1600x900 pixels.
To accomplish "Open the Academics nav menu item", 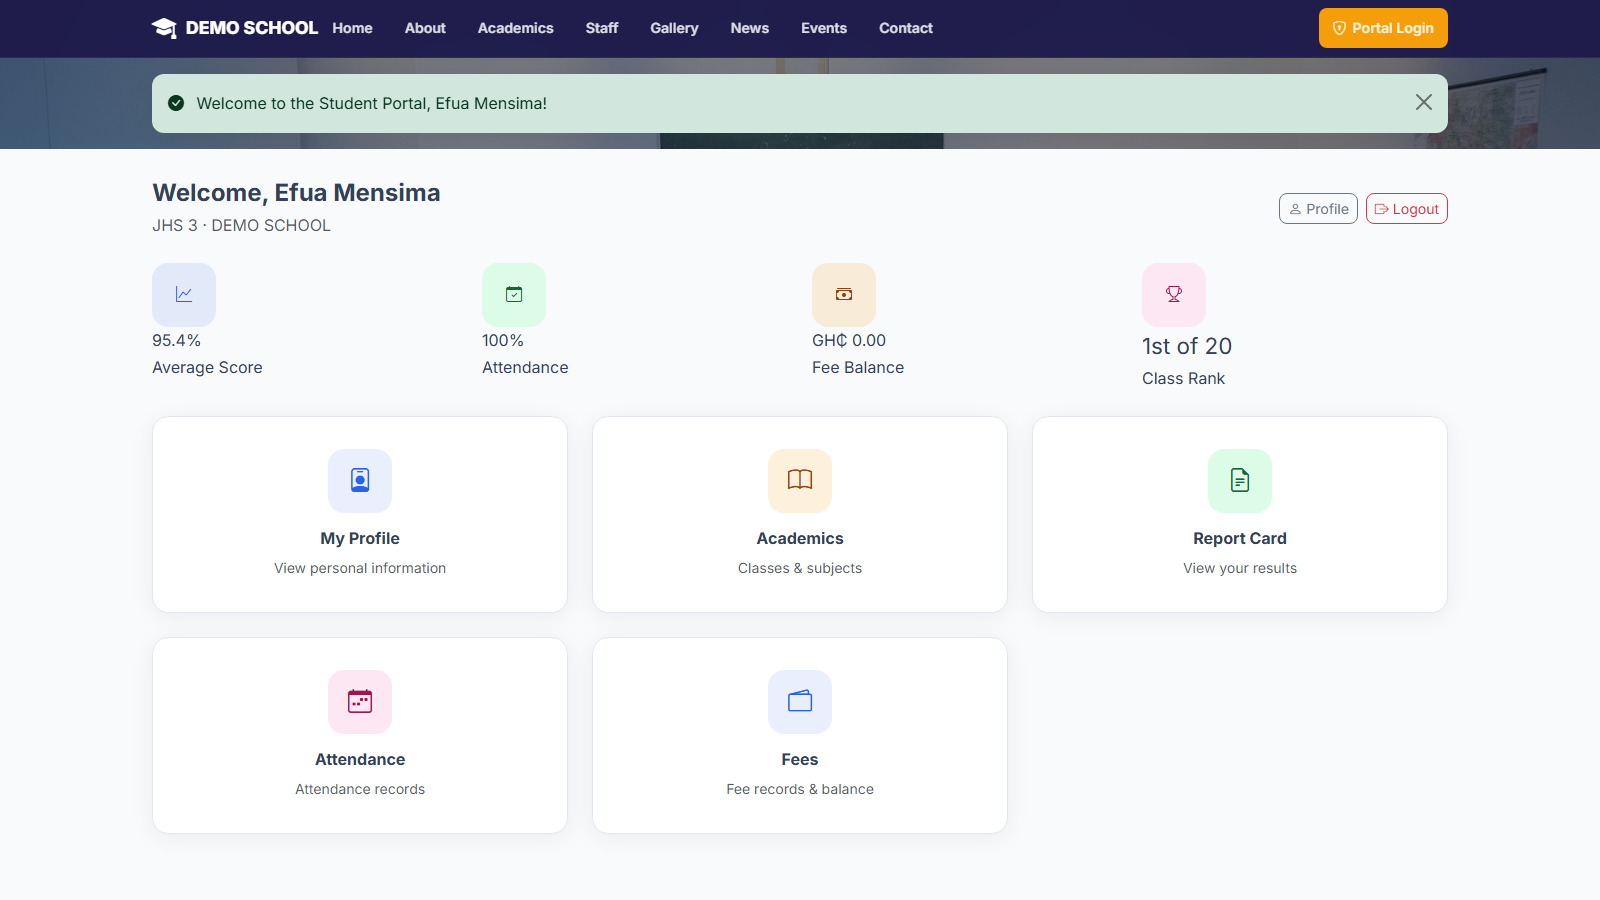I will pos(515,28).
